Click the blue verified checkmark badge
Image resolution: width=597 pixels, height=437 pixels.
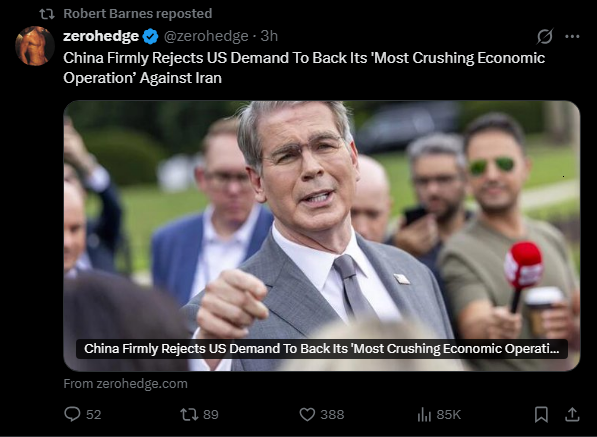point(150,37)
